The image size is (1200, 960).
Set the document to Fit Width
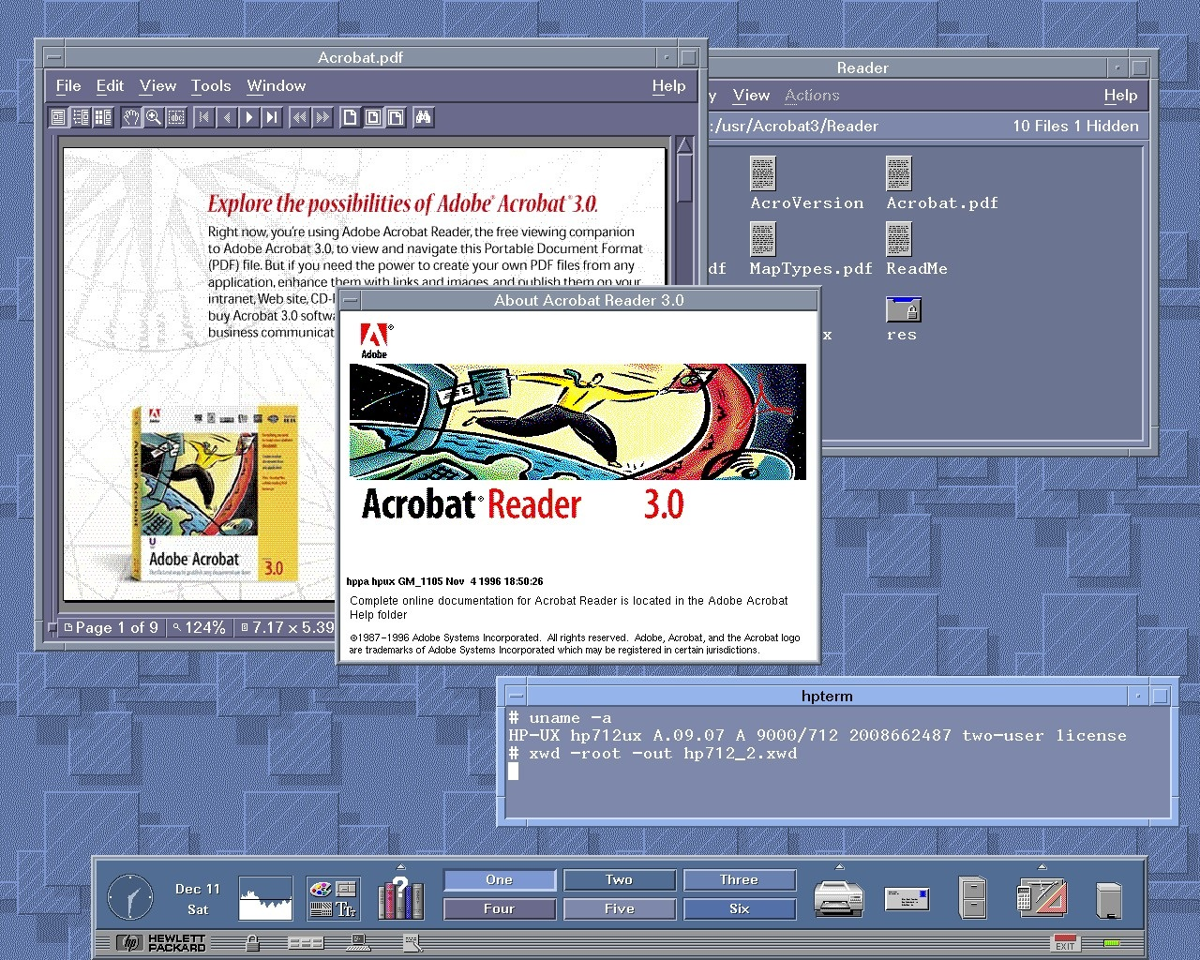(395, 117)
